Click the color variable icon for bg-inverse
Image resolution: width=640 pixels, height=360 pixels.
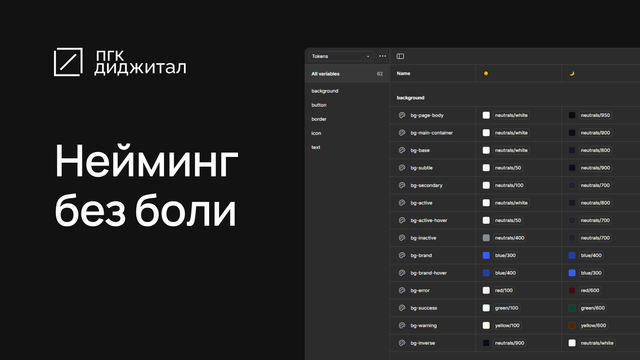pyautogui.click(x=402, y=343)
